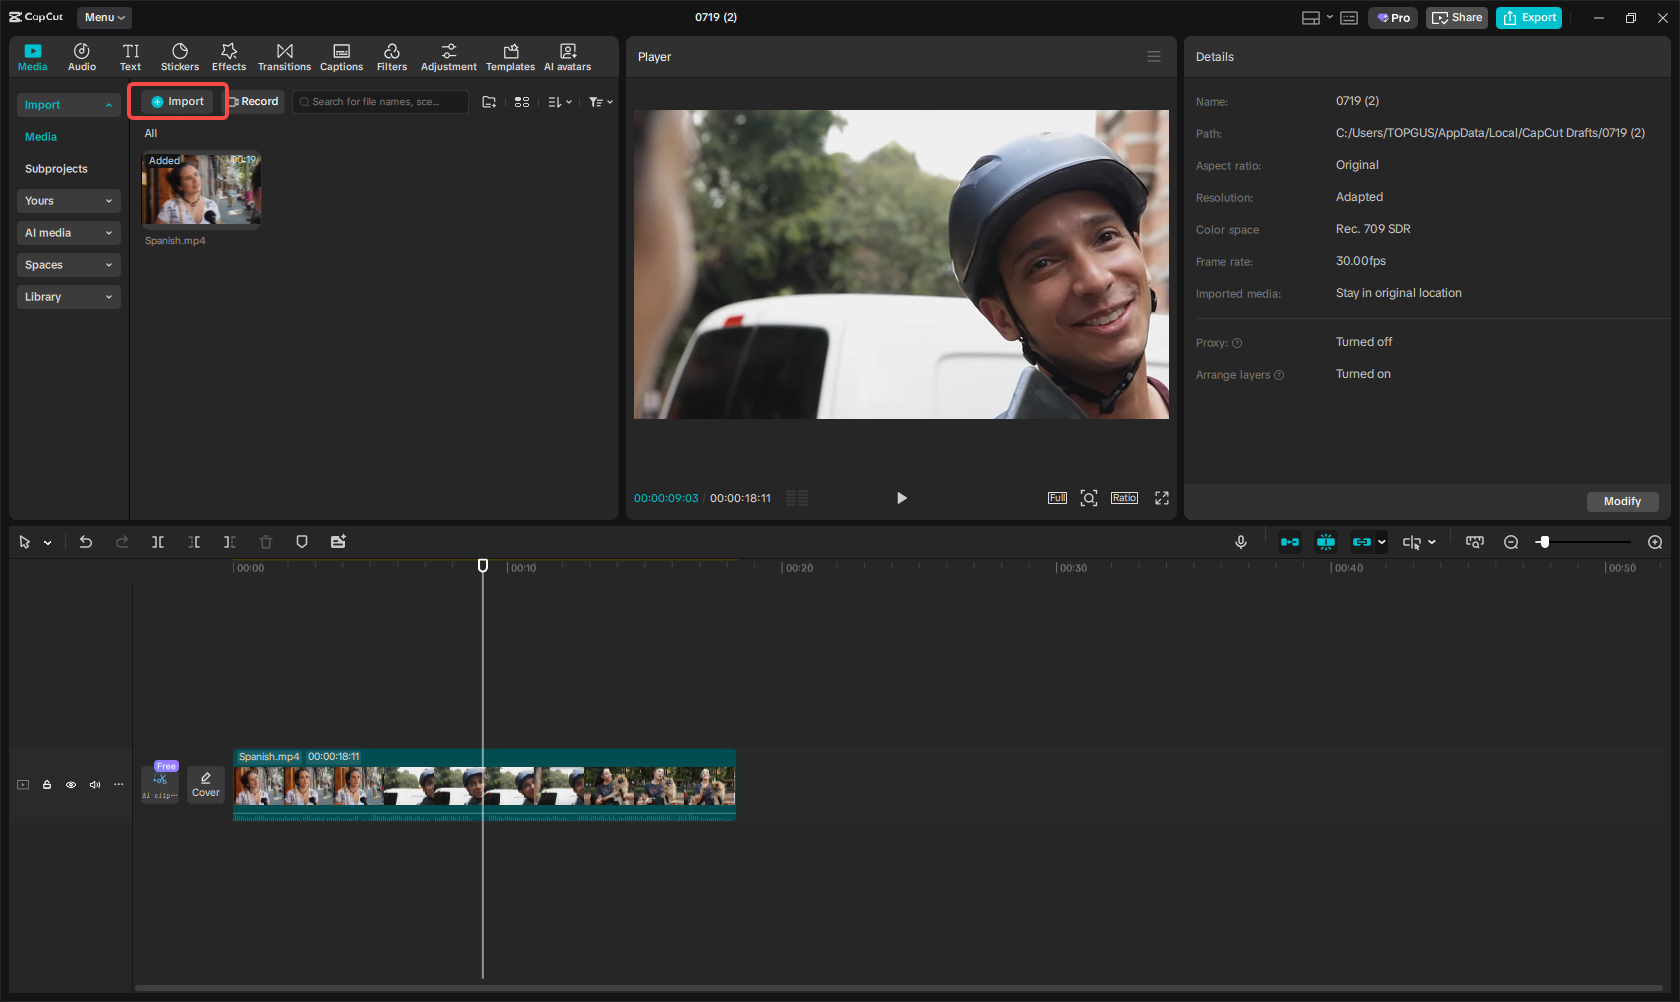
Task: Open the Effects panel
Action: 228,56
